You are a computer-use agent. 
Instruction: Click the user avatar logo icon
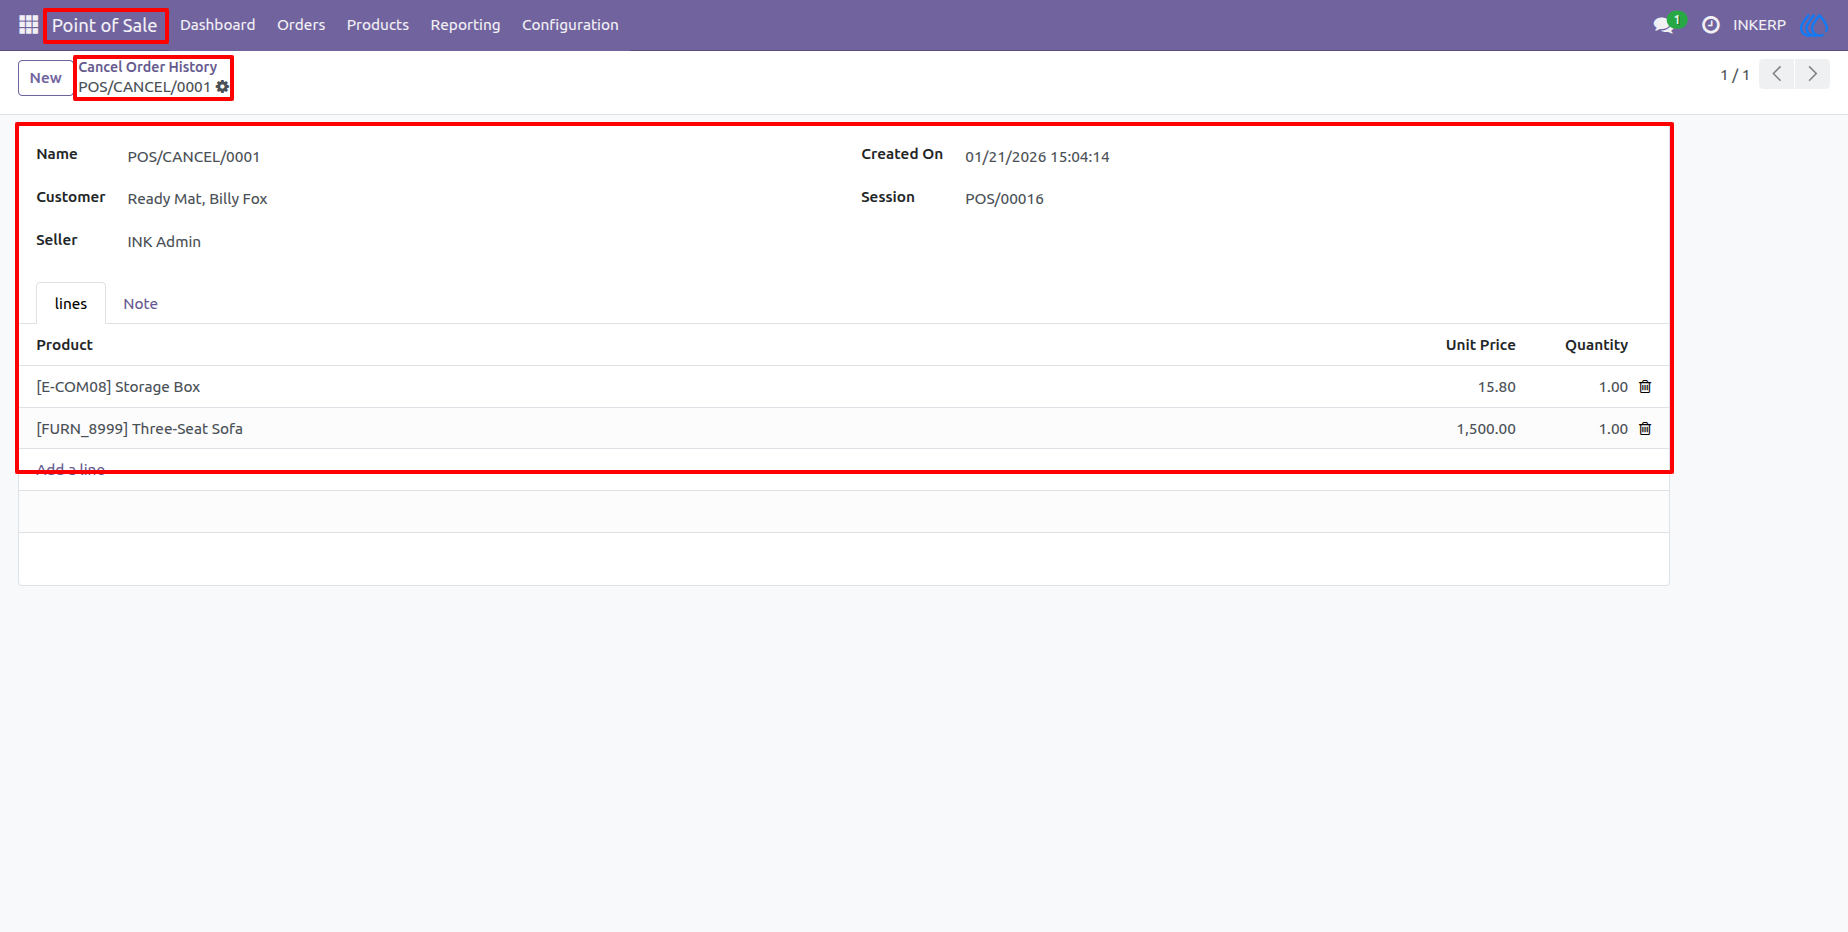click(x=1813, y=25)
